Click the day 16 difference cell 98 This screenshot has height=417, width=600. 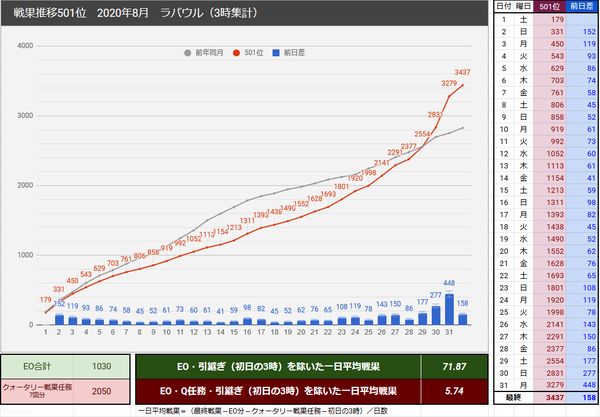click(582, 202)
